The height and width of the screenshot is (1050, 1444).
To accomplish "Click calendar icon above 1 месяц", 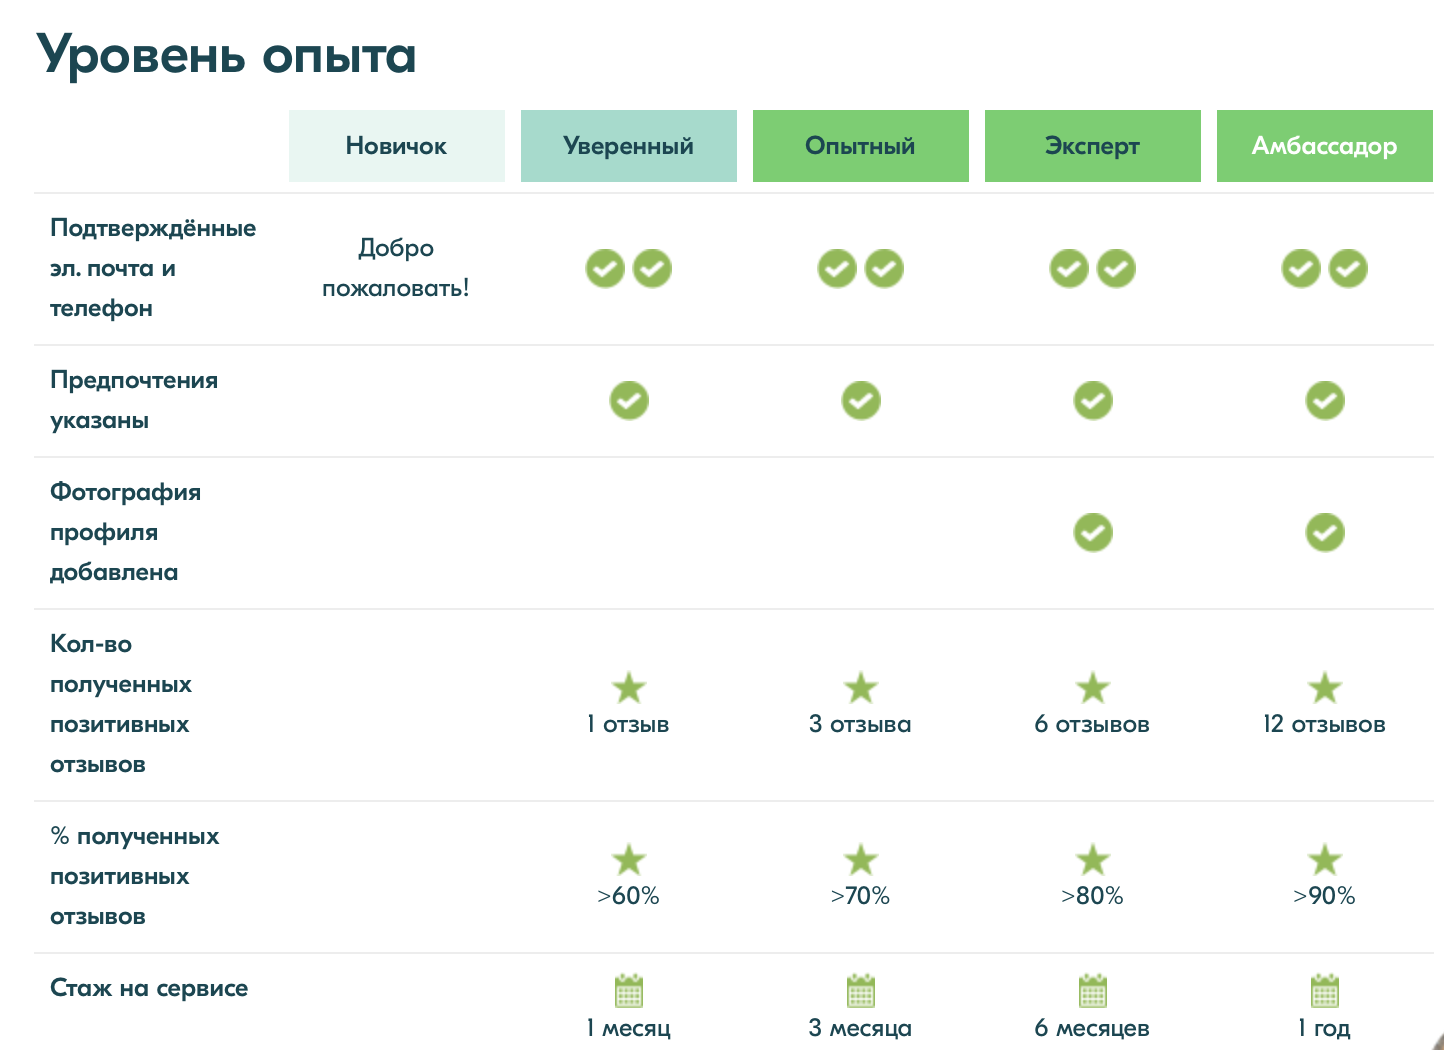I will 629,991.
